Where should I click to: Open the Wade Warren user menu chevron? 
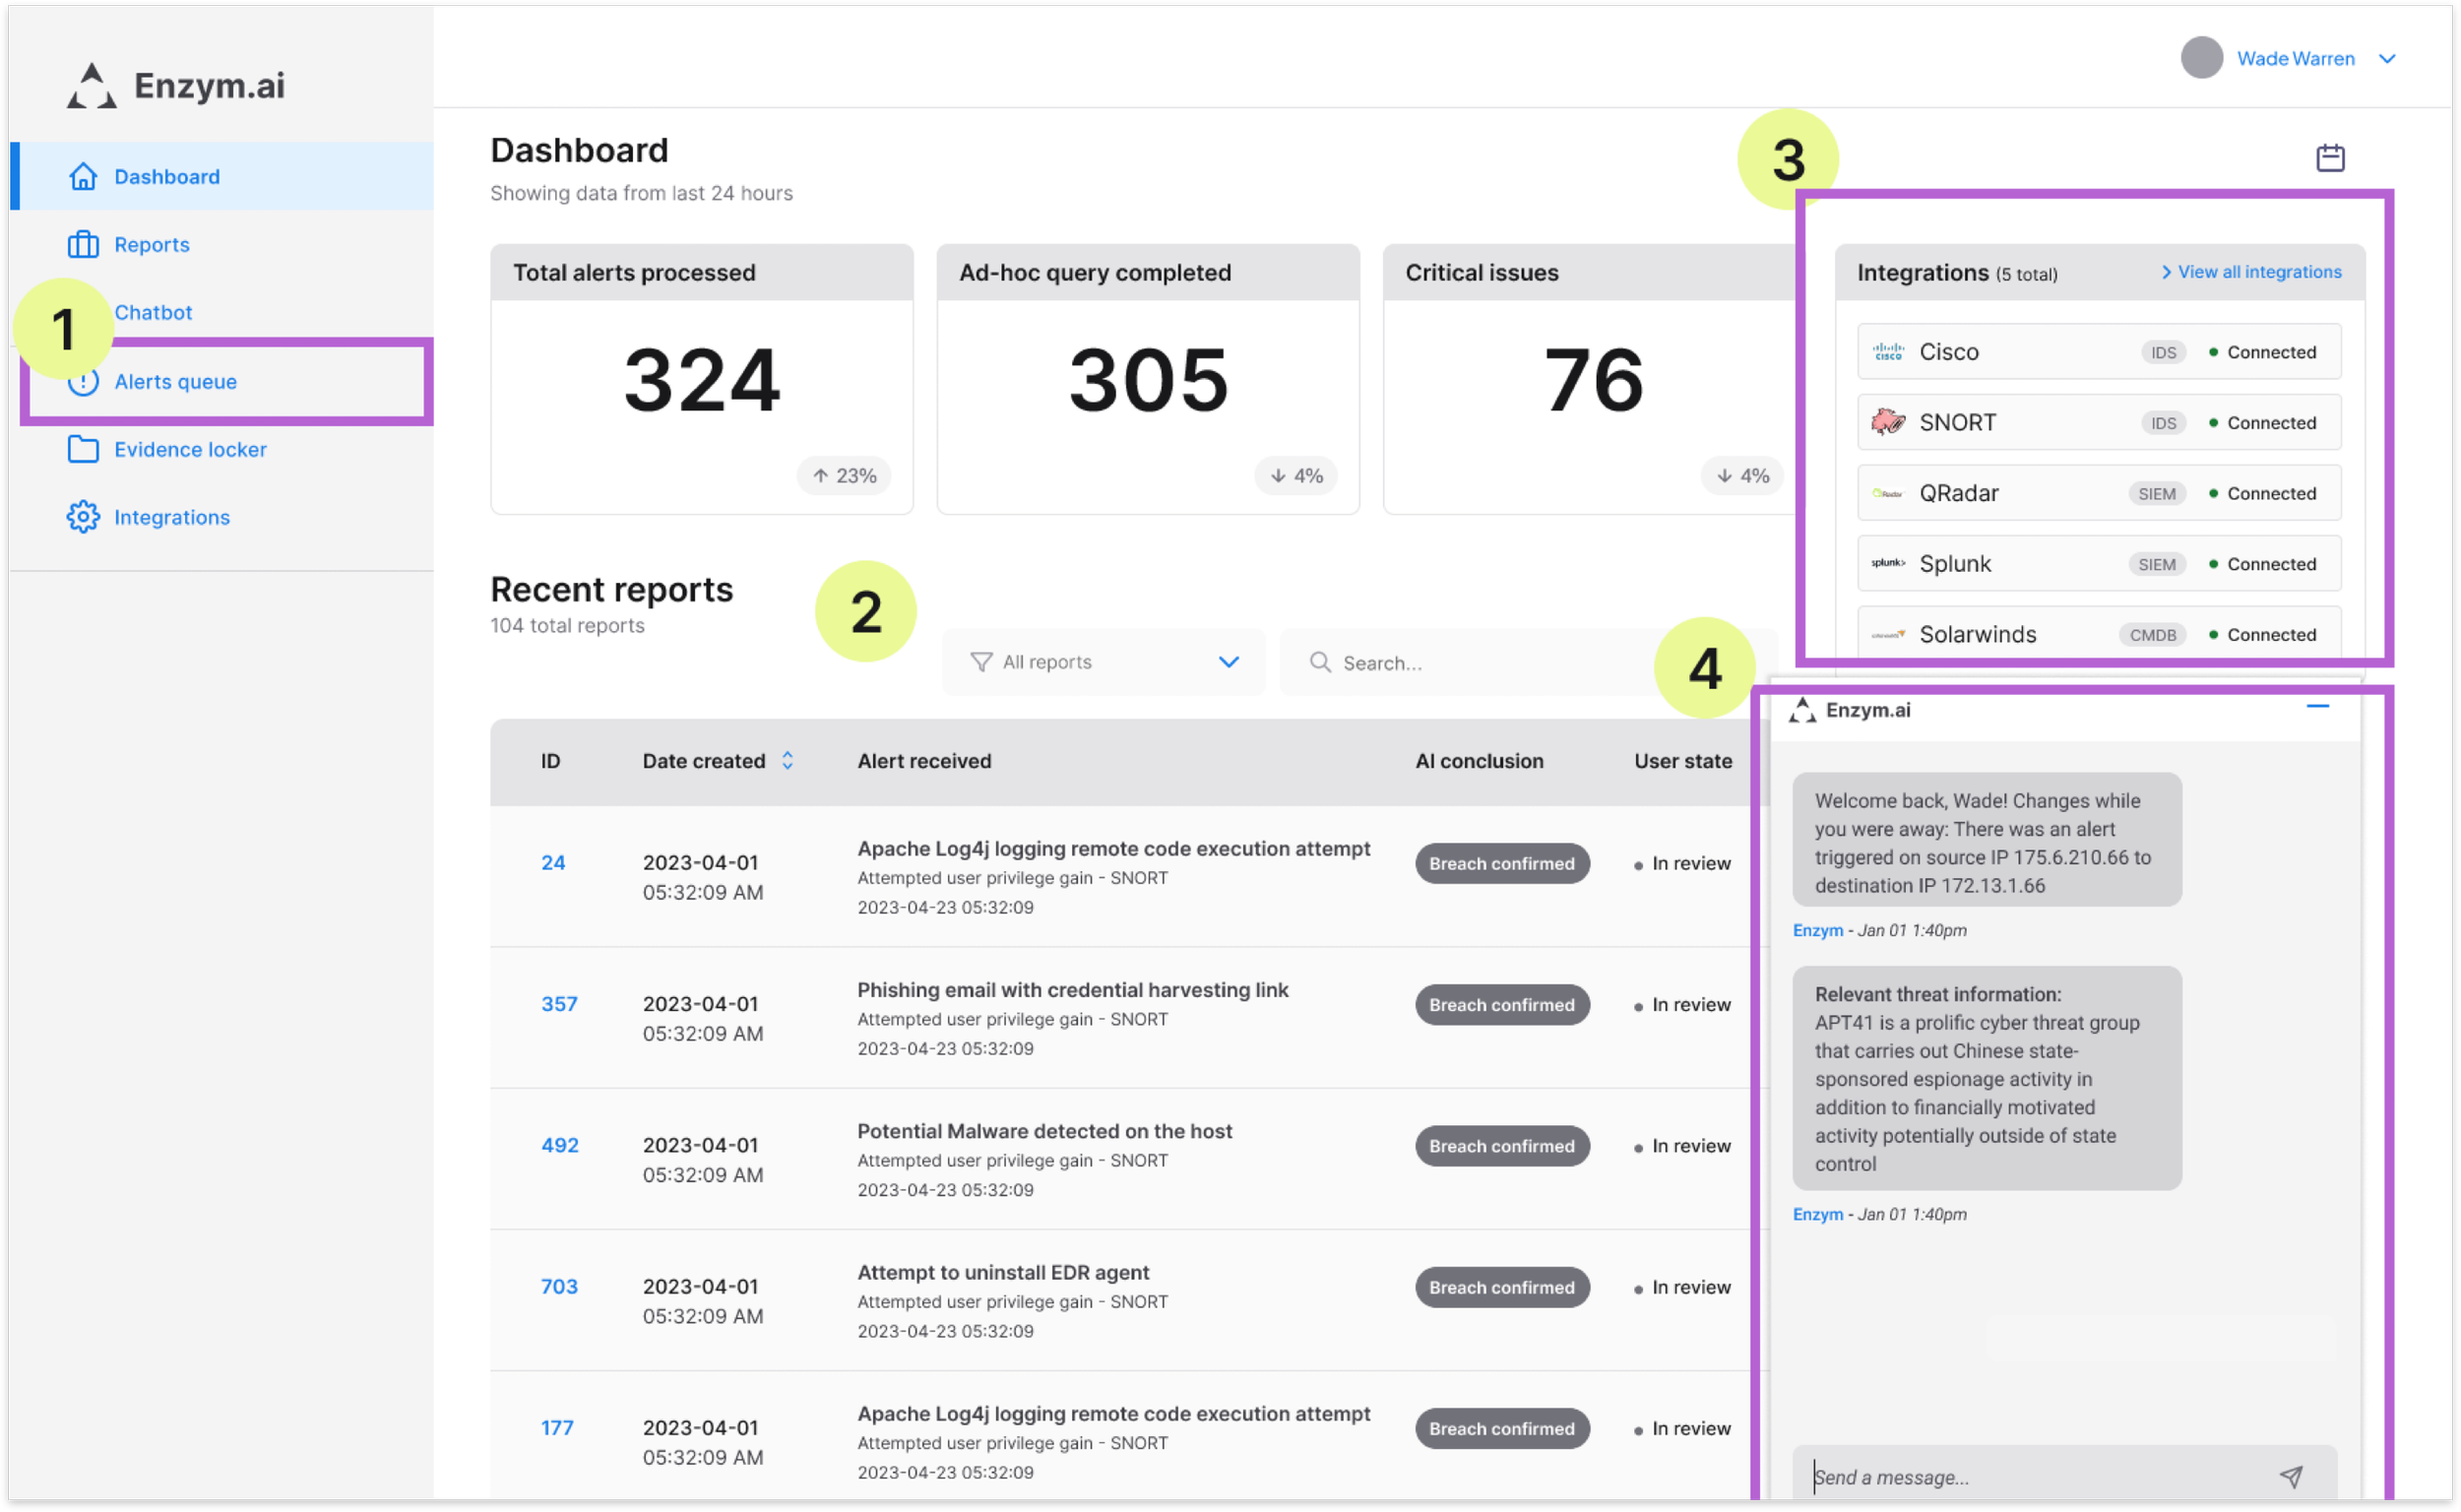click(2387, 59)
